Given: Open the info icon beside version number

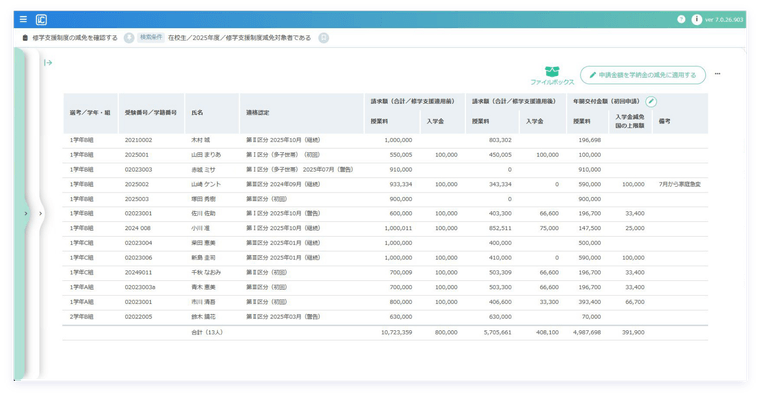Looking at the screenshot, I should 697,19.
